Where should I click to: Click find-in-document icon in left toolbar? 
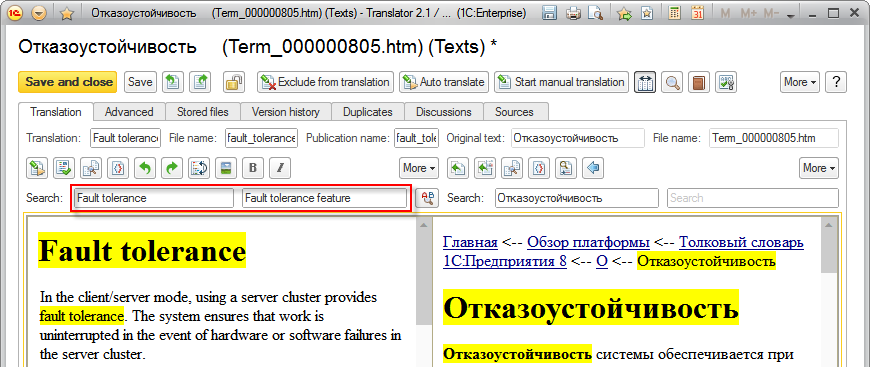pyautogui.click(x=91, y=168)
